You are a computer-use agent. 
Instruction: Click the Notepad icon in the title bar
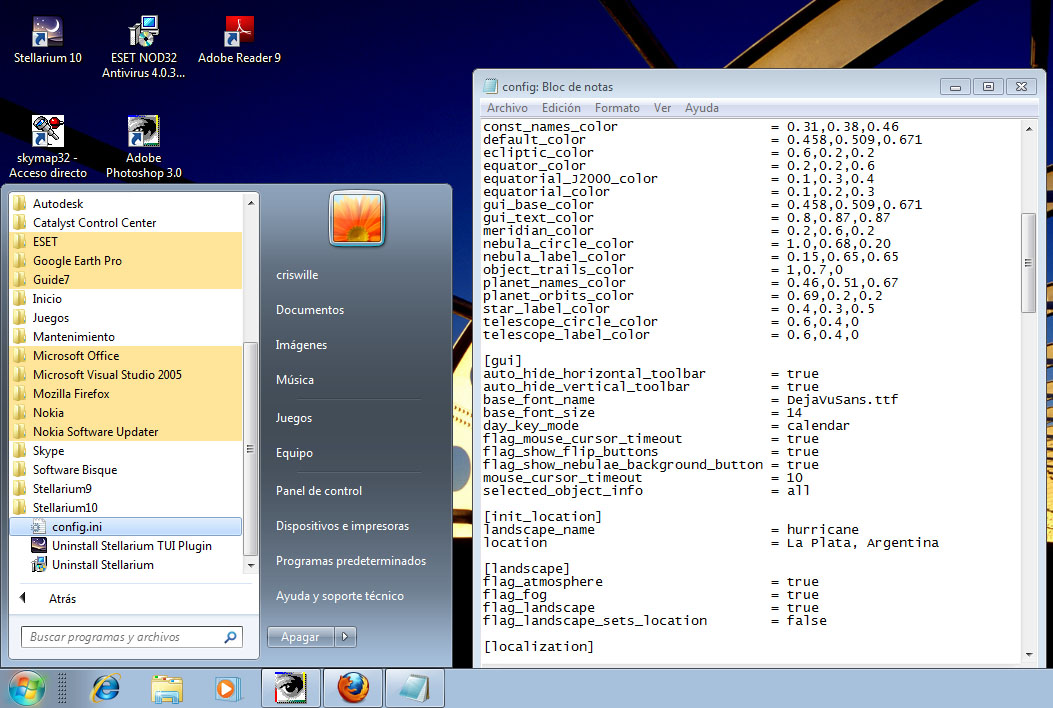point(491,86)
